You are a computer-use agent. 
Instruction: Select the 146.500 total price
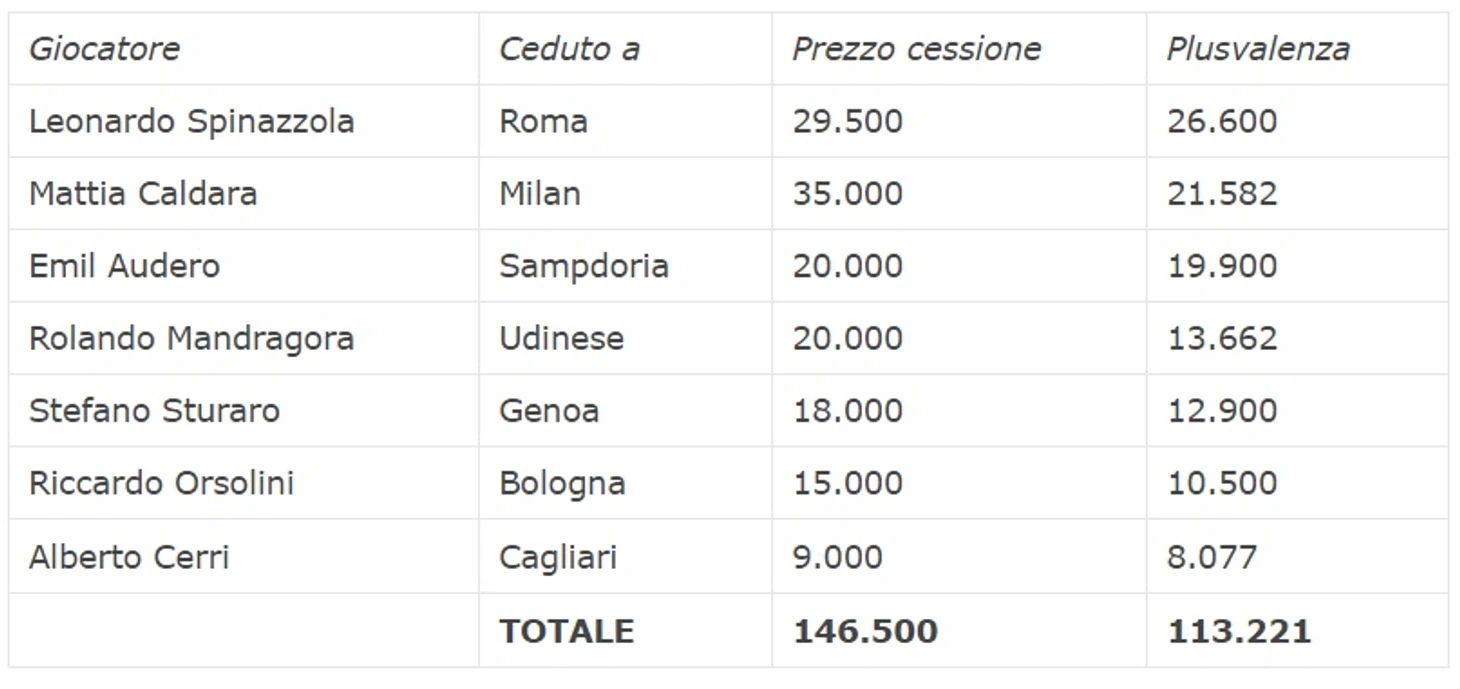[865, 631]
